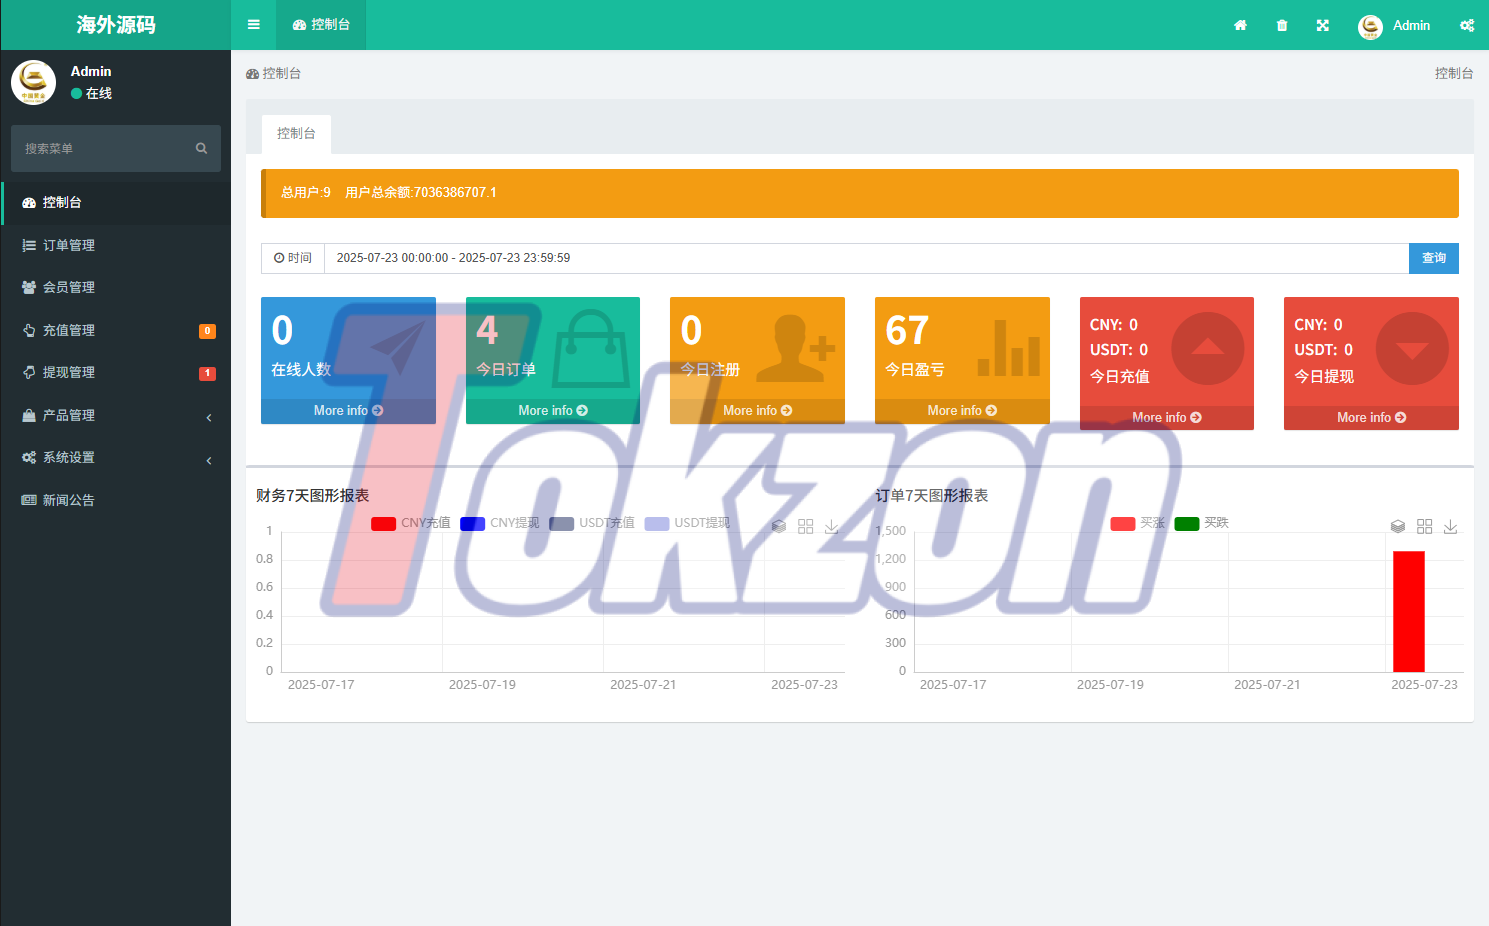1489x926 pixels.
Task: Download the order chart as image
Action: click(x=1451, y=526)
